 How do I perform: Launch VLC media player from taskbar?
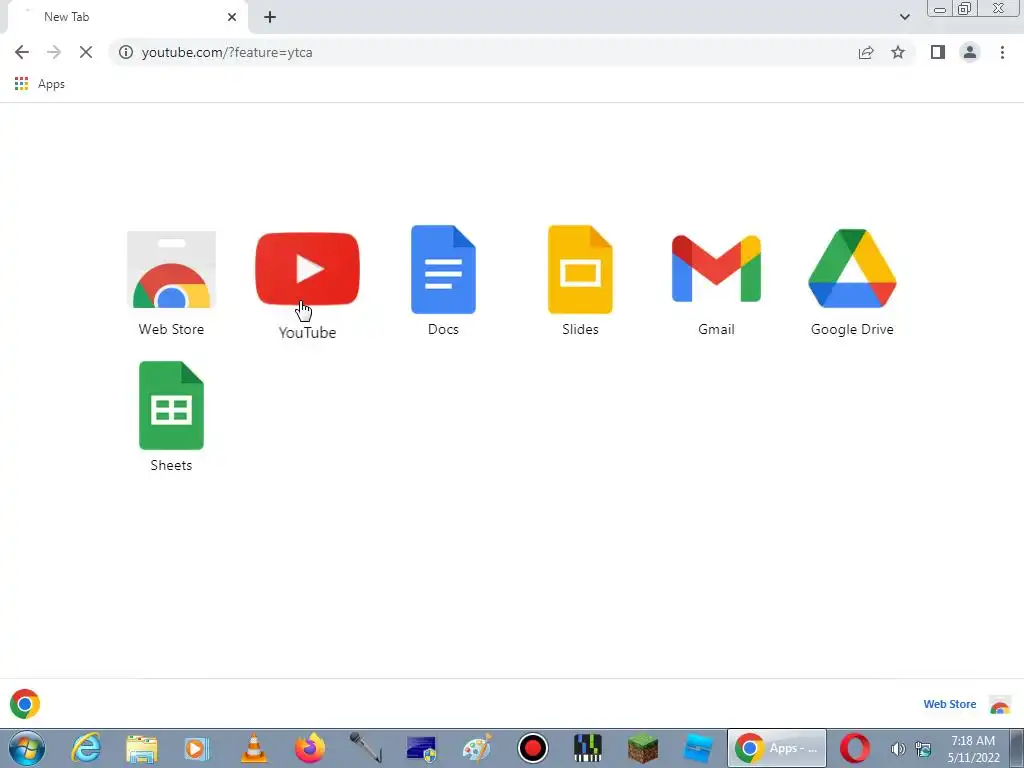(x=253, y=748)
